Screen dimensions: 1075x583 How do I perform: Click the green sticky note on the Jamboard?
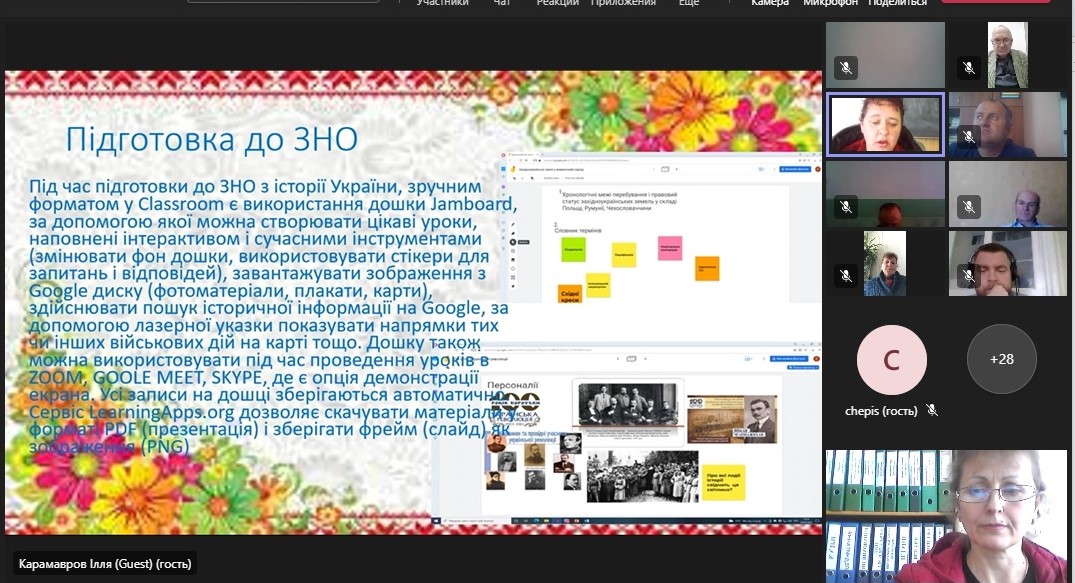tap(573, 250)
